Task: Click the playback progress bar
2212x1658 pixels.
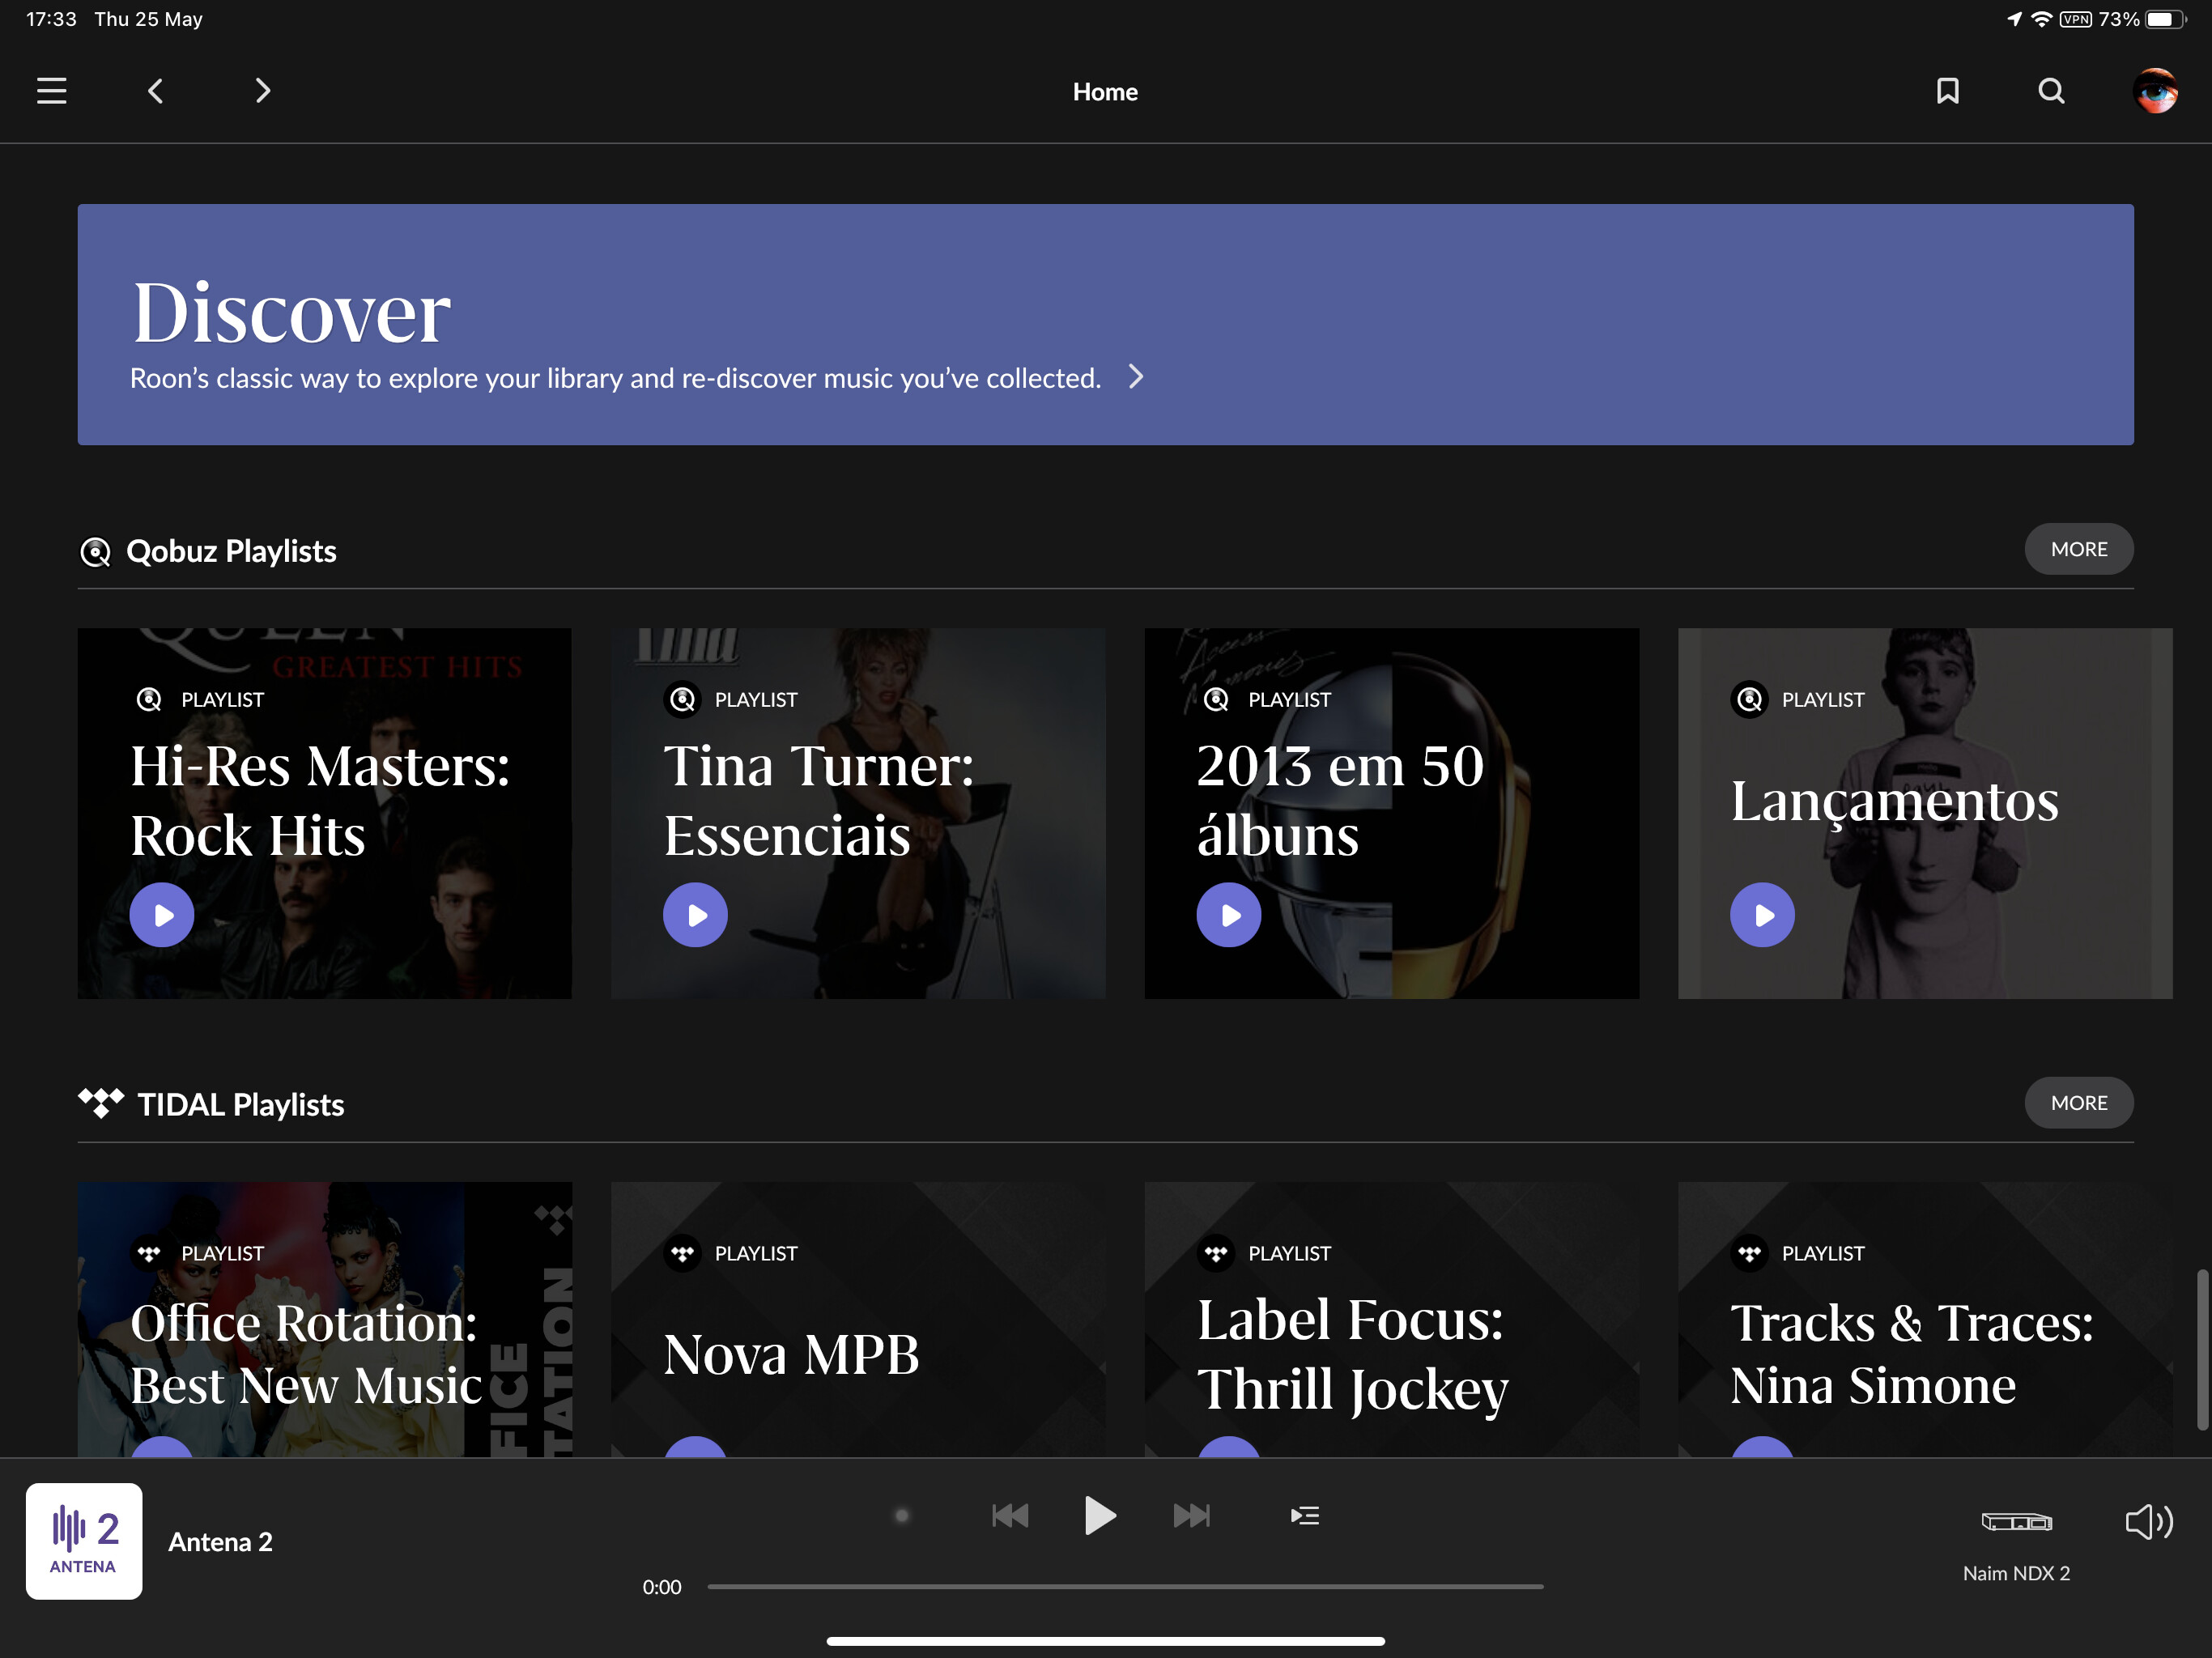Action: (x=1125, y=1586)
